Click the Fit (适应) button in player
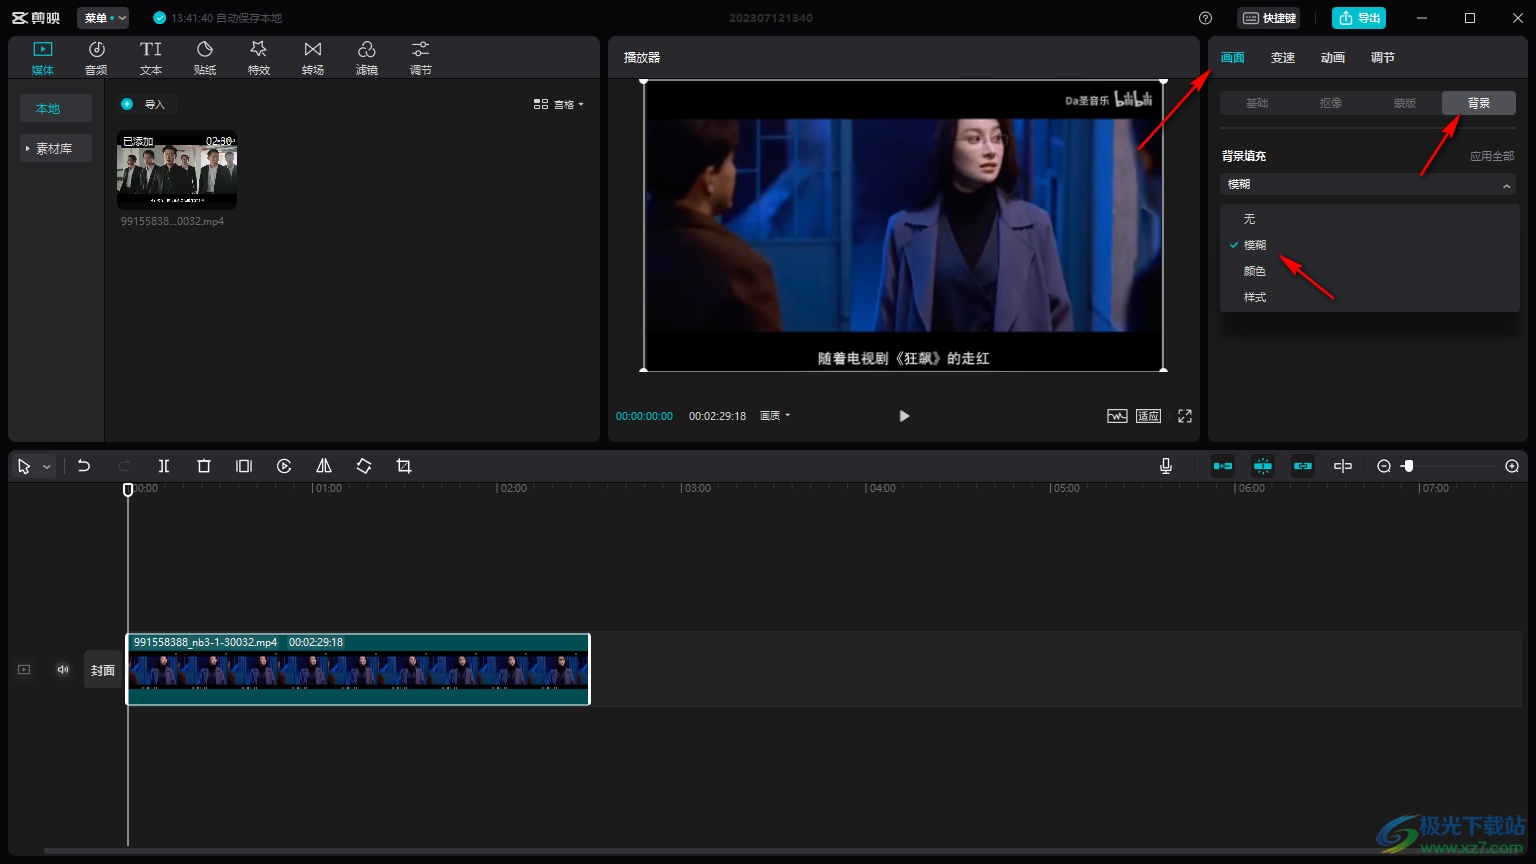The image size is (1536, 864). 1148,416
